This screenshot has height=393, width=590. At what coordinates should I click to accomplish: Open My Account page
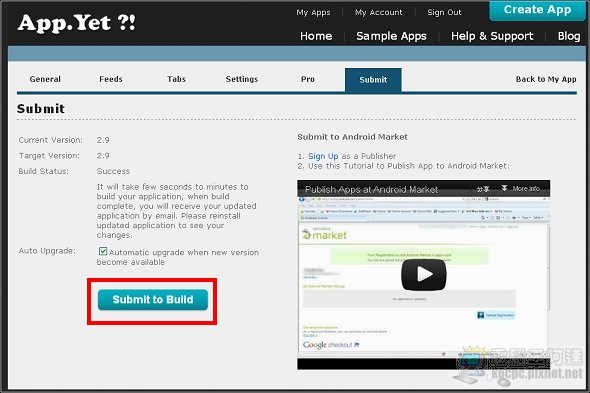coord(379,12)
